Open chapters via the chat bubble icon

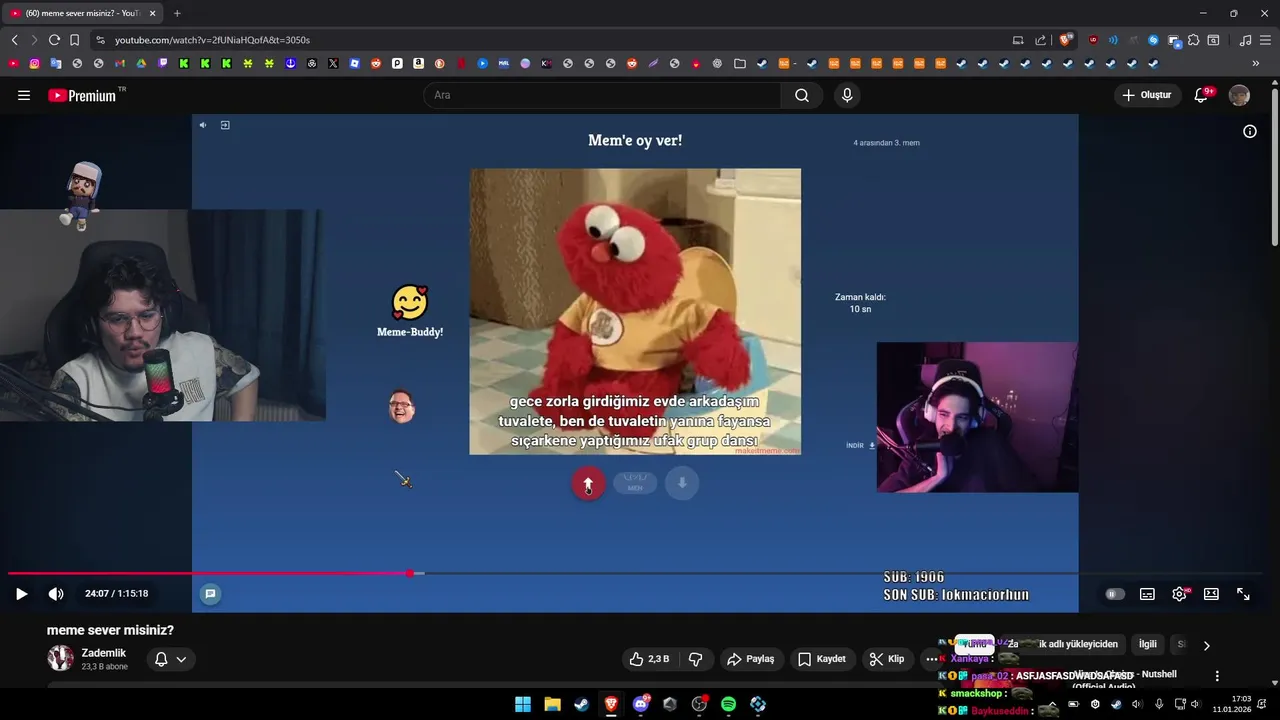(210, 594)
